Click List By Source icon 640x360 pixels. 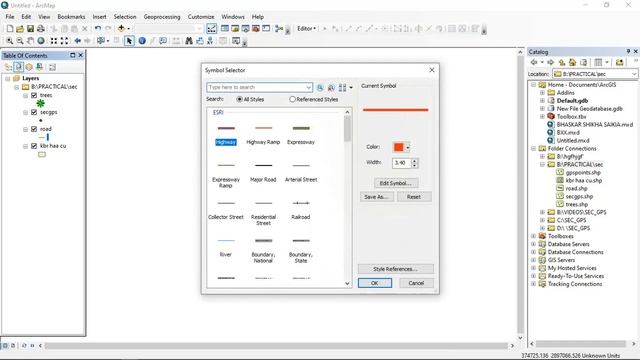click(x=18, y=67)
